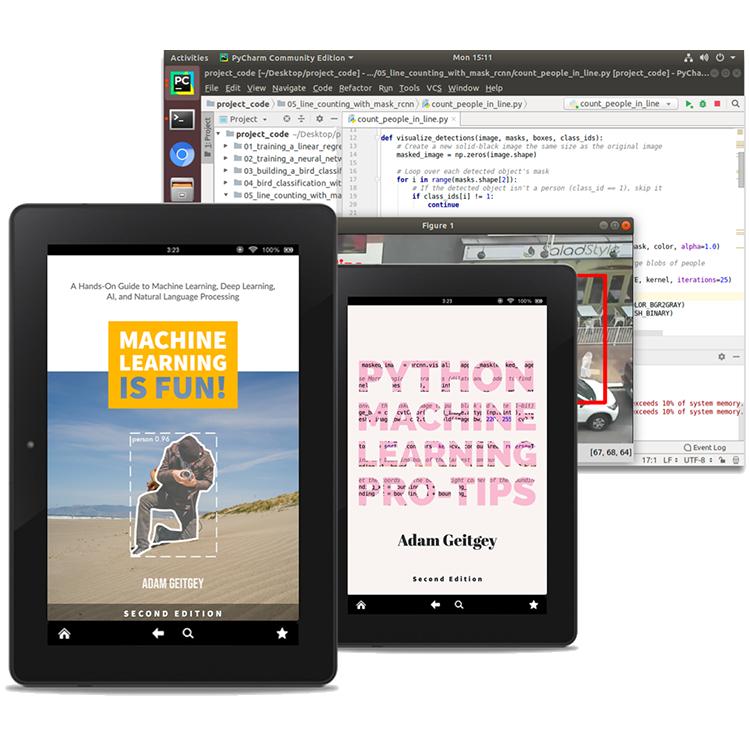Open the VCS menu
The height and width of the screenshot is (750, 750).
tap(434, 88)
